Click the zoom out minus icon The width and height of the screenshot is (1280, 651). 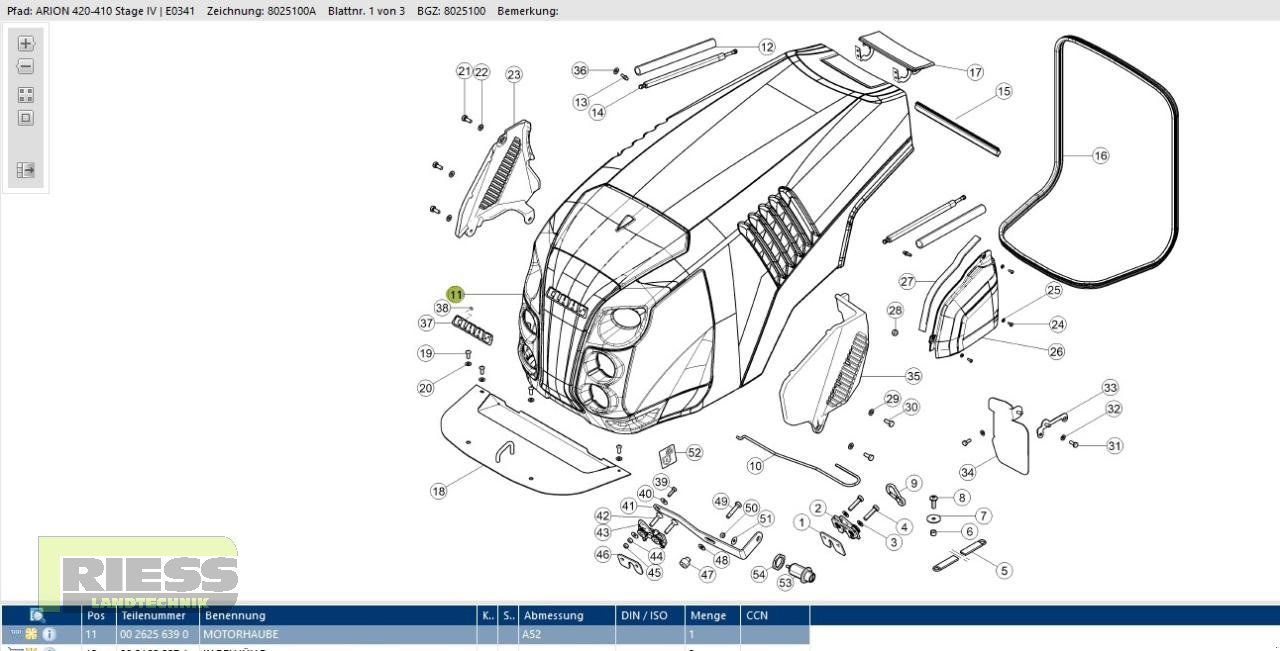pyautogui.click(x=26, y=67)
